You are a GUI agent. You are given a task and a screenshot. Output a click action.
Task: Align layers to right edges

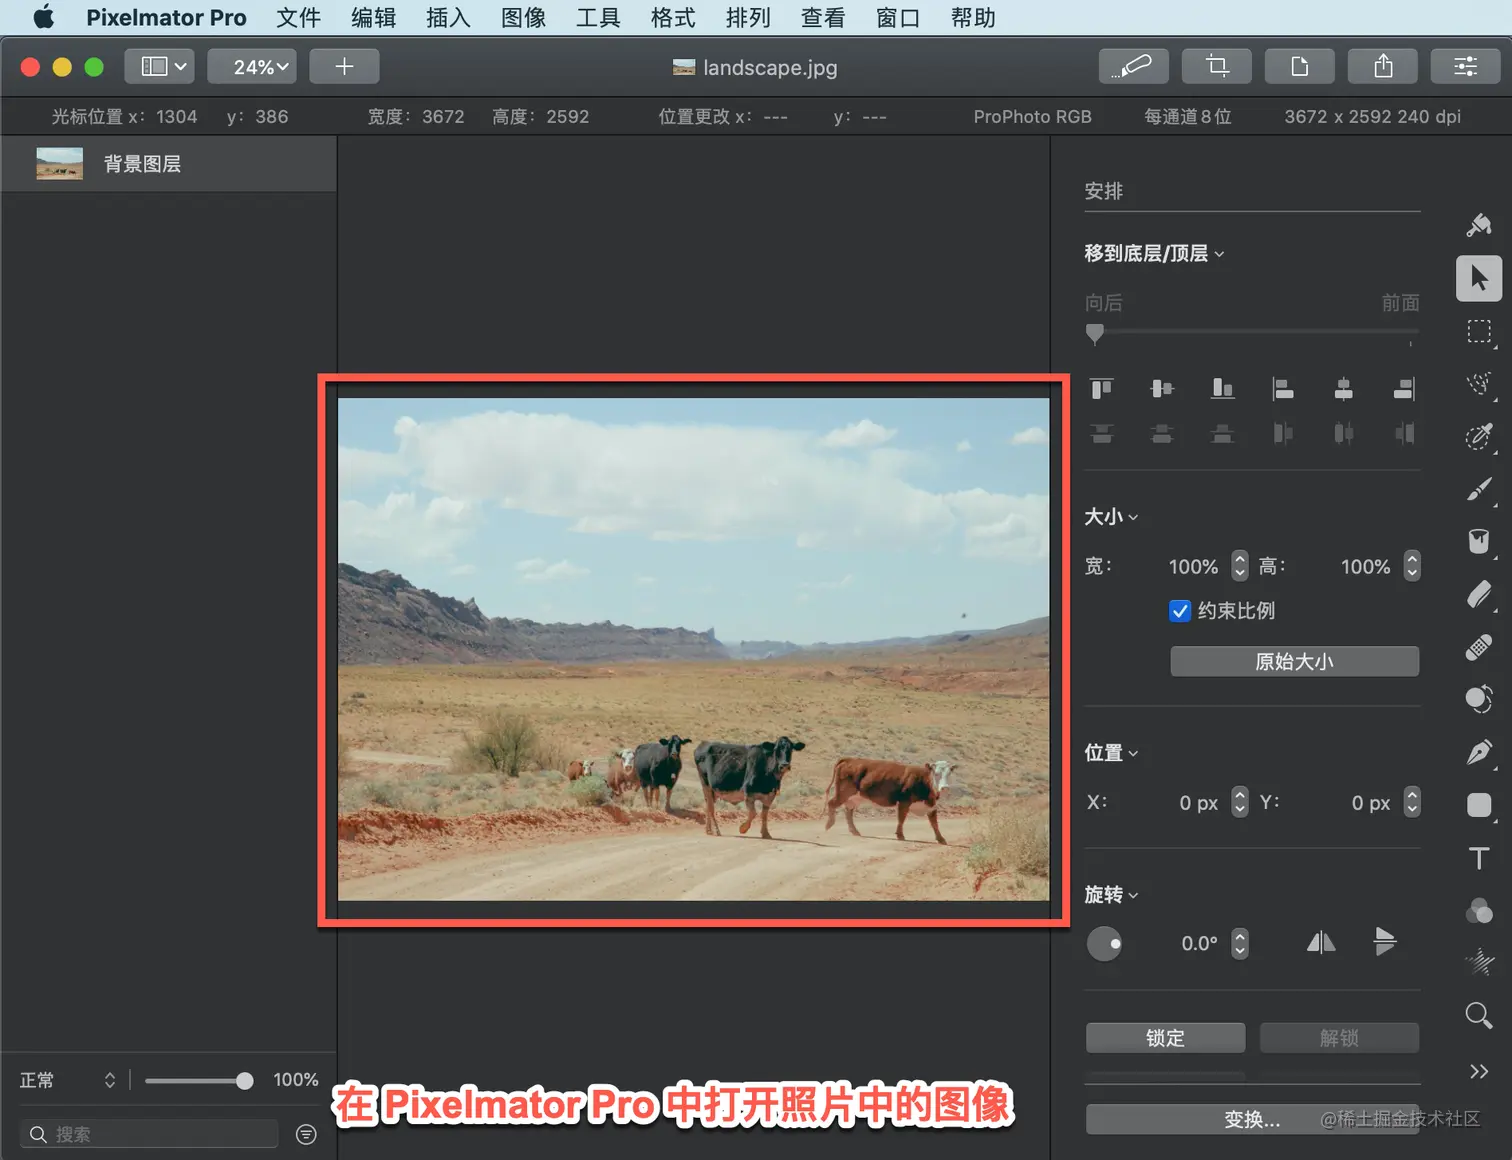click(x=1404, y=388)
